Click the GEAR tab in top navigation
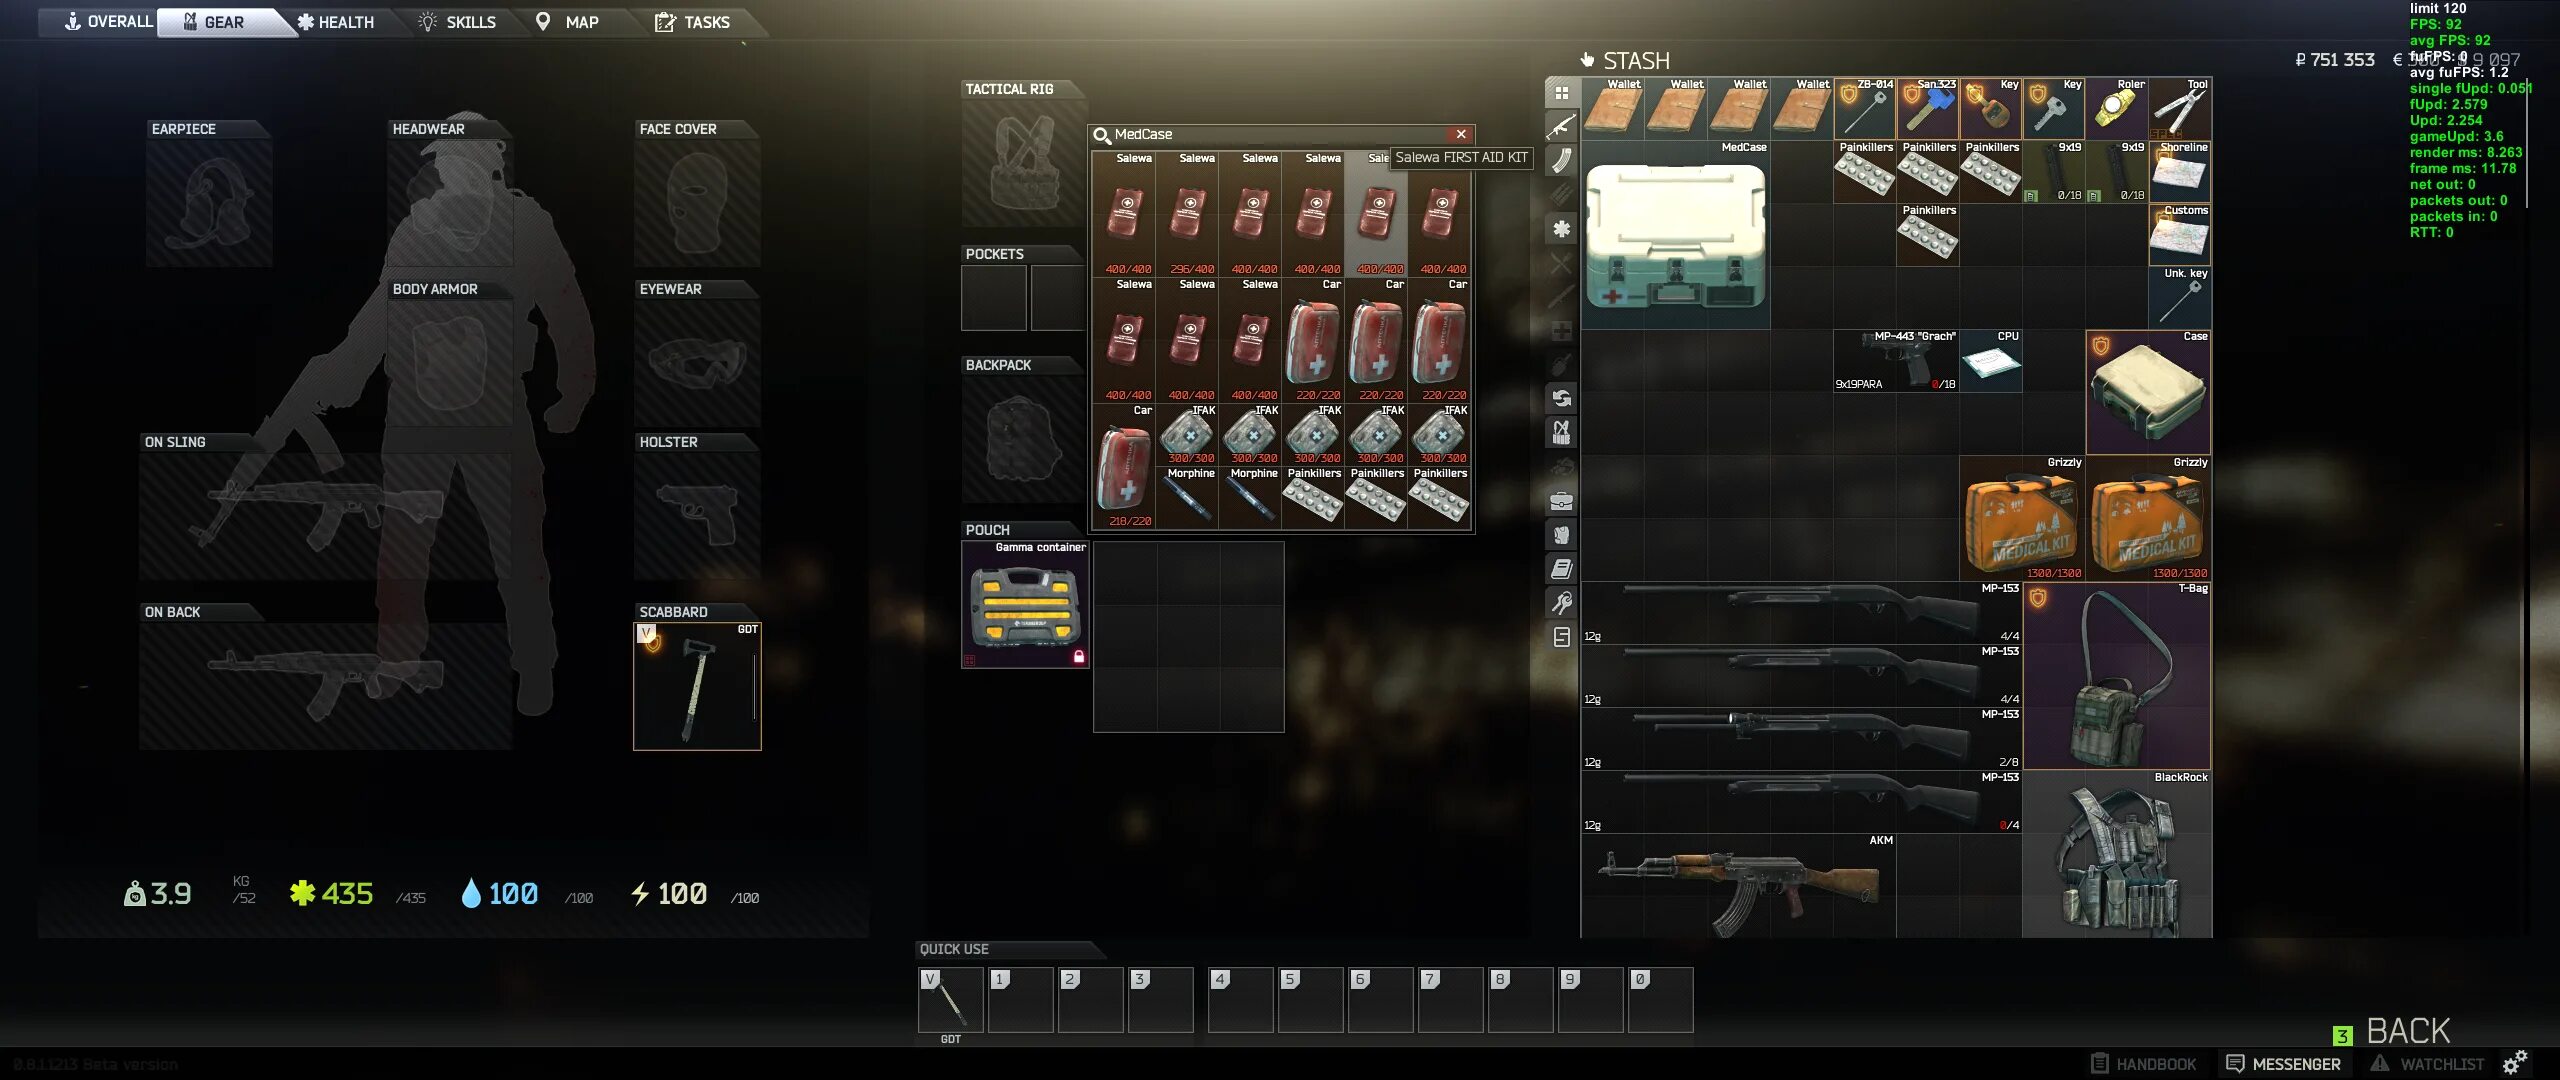Viewport: 2560px width, 1080px height. (x=222, y=21)
